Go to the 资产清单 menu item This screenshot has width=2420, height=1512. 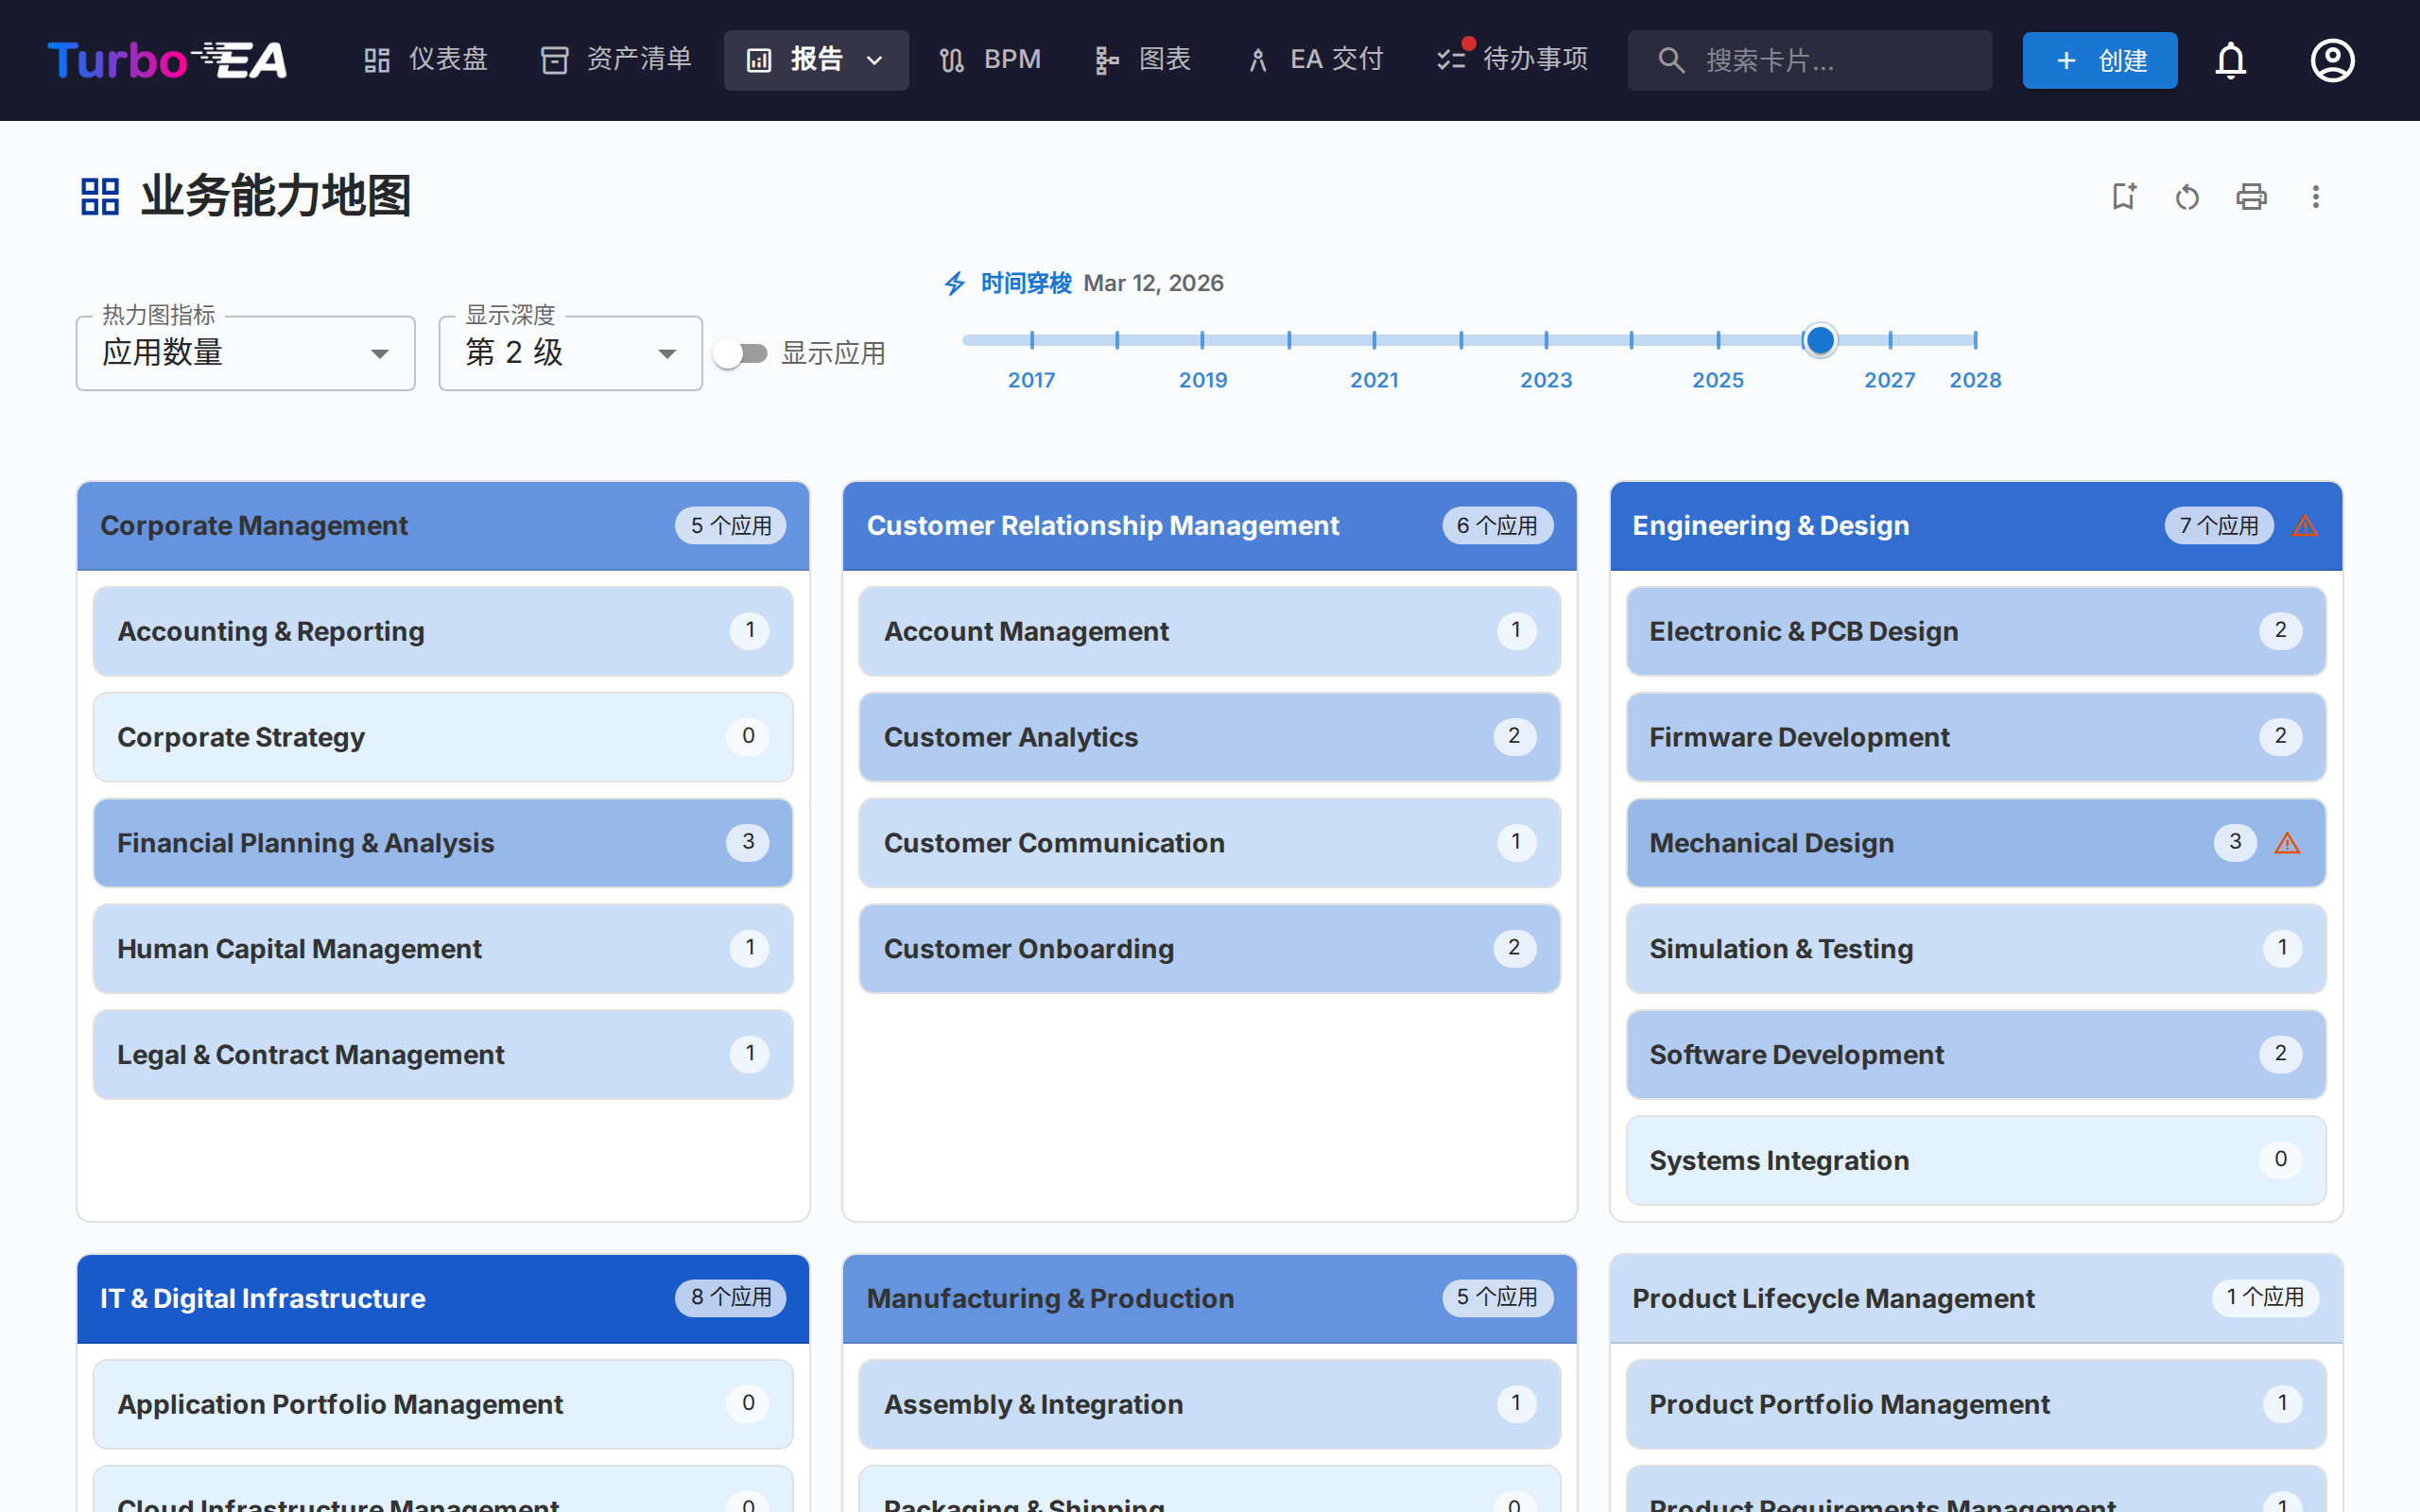(616, 60)
